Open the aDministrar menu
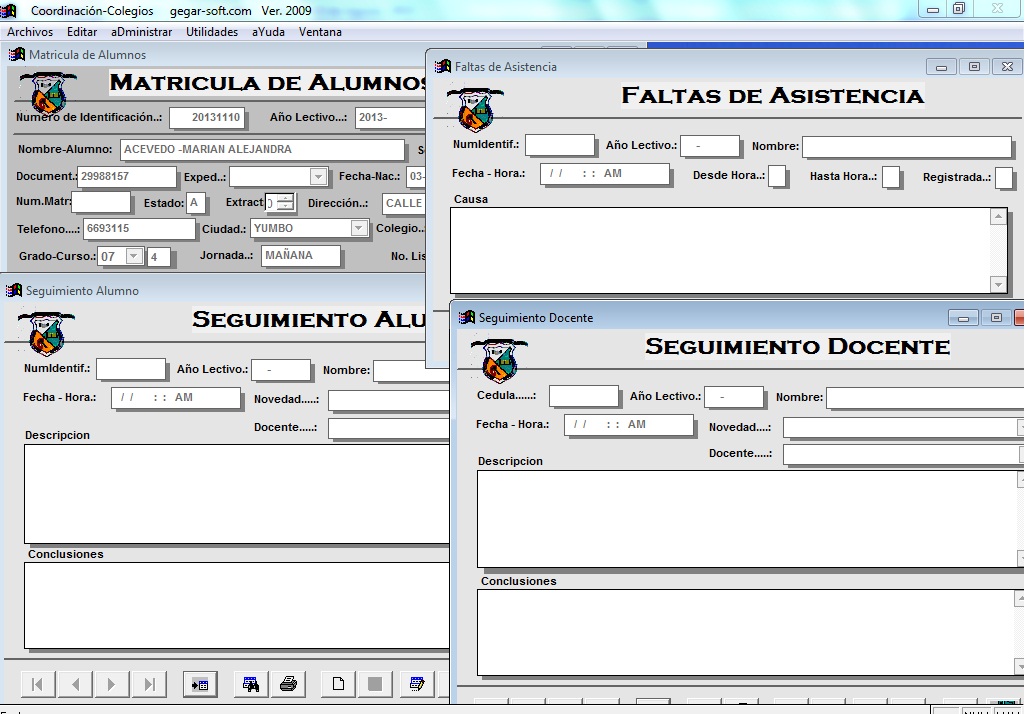 142,32
